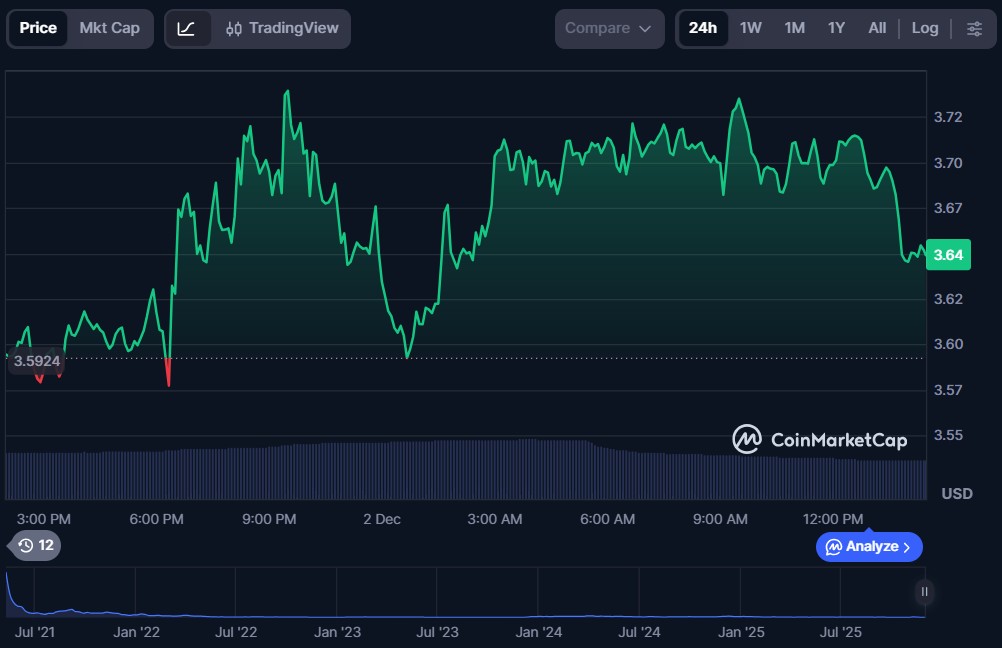1002x648 pixels.
Task: Toggle Log scale on chart
Action: pyautogui.click(x=924, y=28)
